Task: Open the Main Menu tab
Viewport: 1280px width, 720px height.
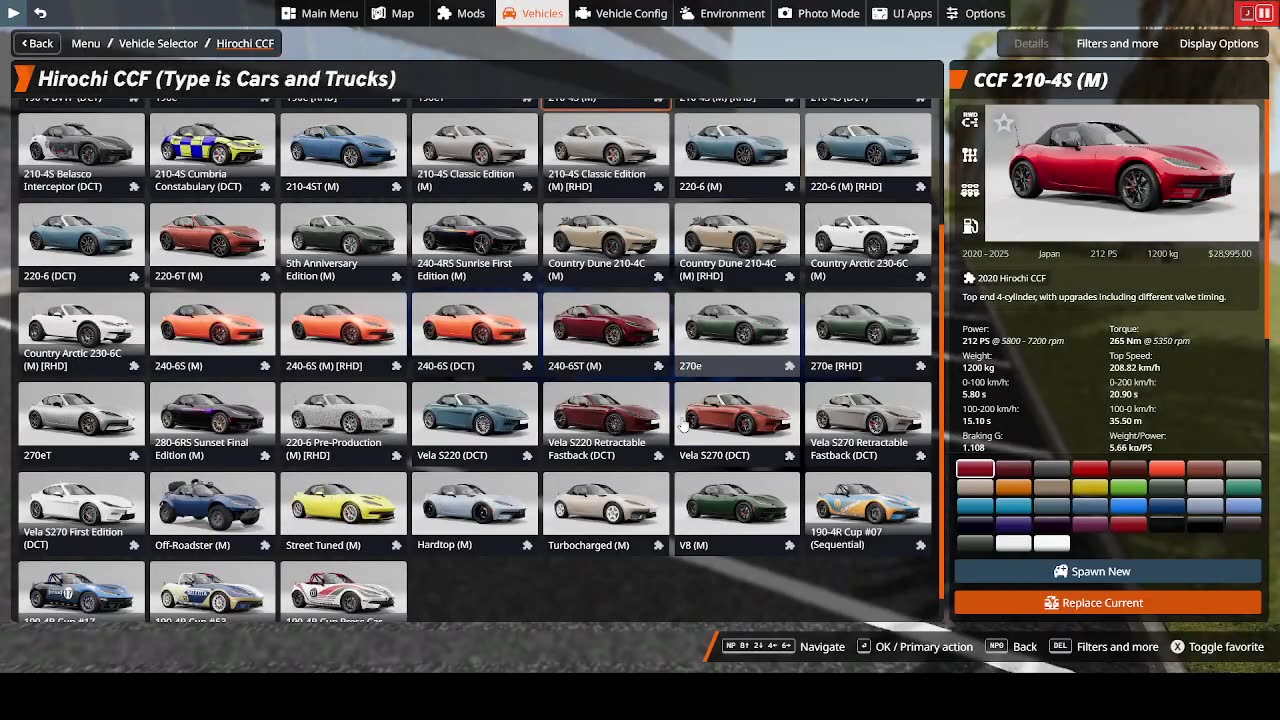Action: pos(320,13)
